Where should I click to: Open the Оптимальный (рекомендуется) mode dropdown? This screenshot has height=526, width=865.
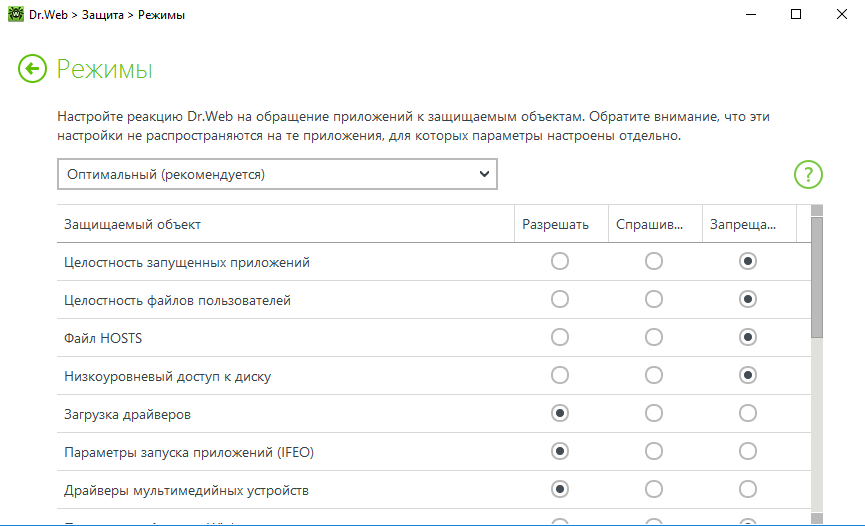[x=277, y=174]
